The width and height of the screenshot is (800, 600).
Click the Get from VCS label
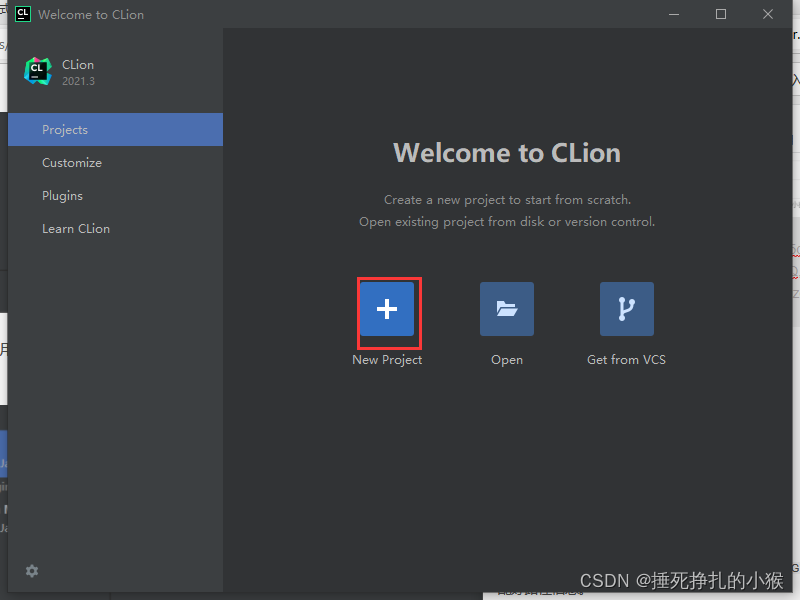[x=627, y=360]
